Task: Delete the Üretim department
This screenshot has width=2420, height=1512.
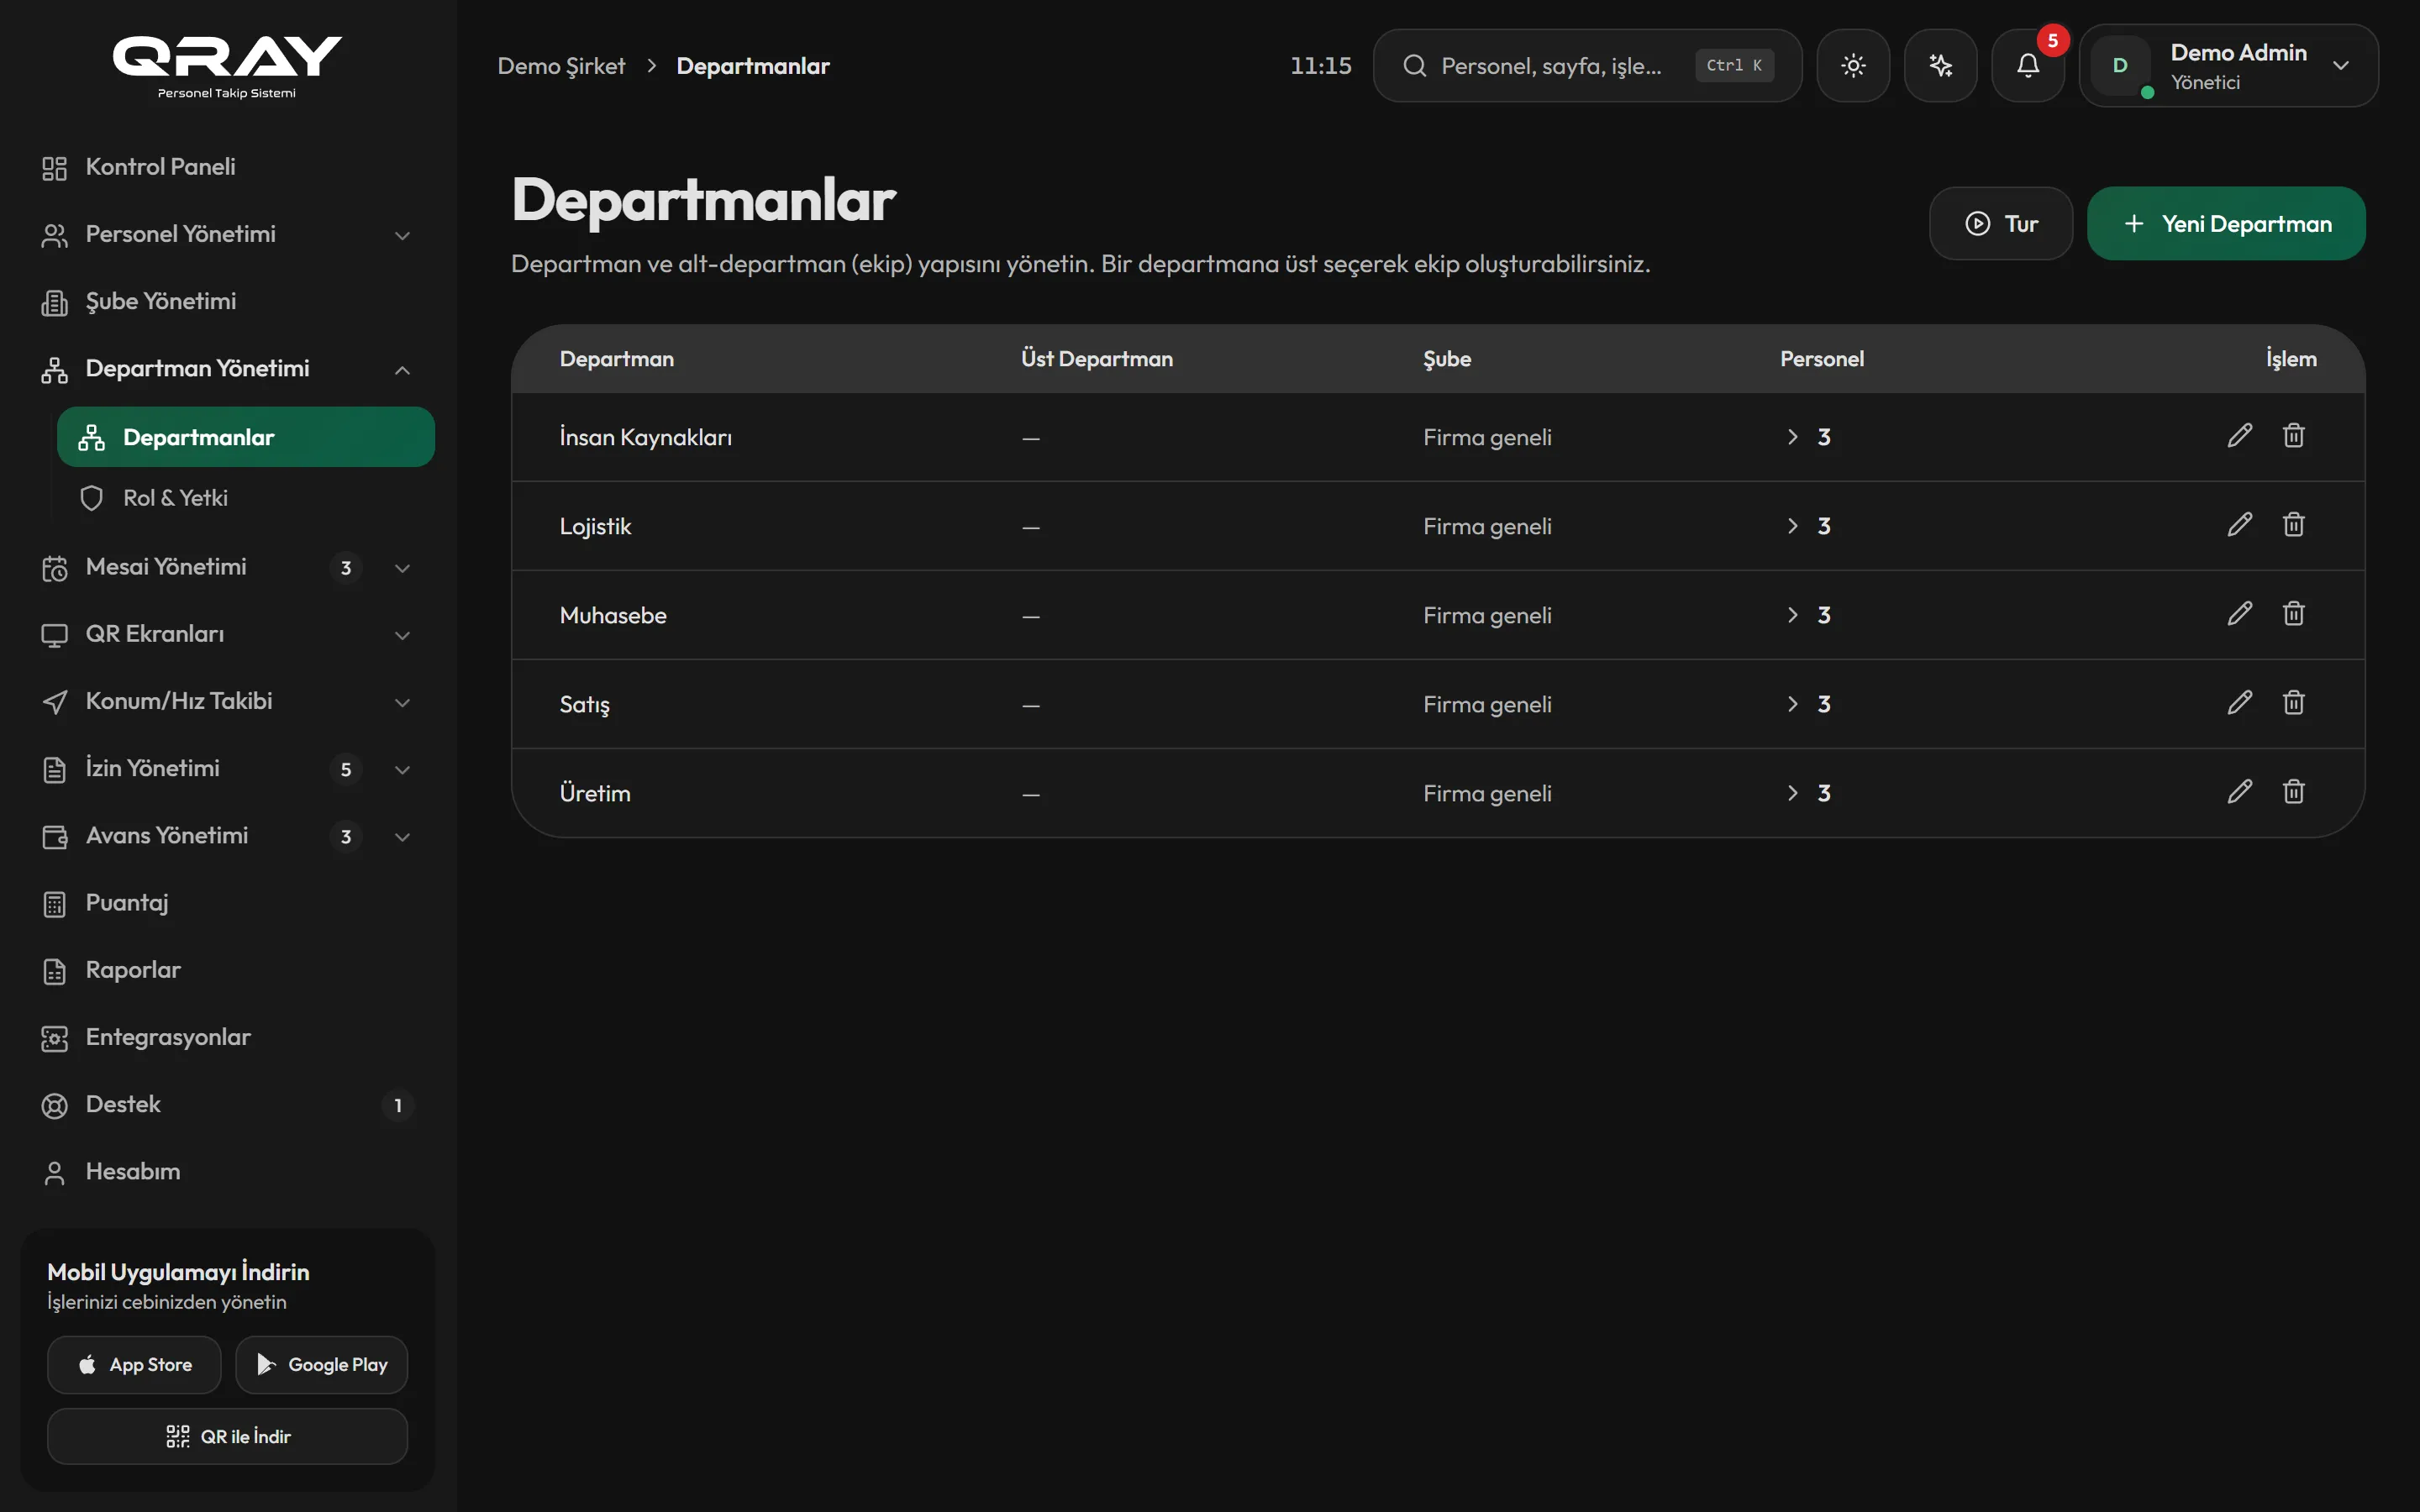Action: (x=2294, y=792)
